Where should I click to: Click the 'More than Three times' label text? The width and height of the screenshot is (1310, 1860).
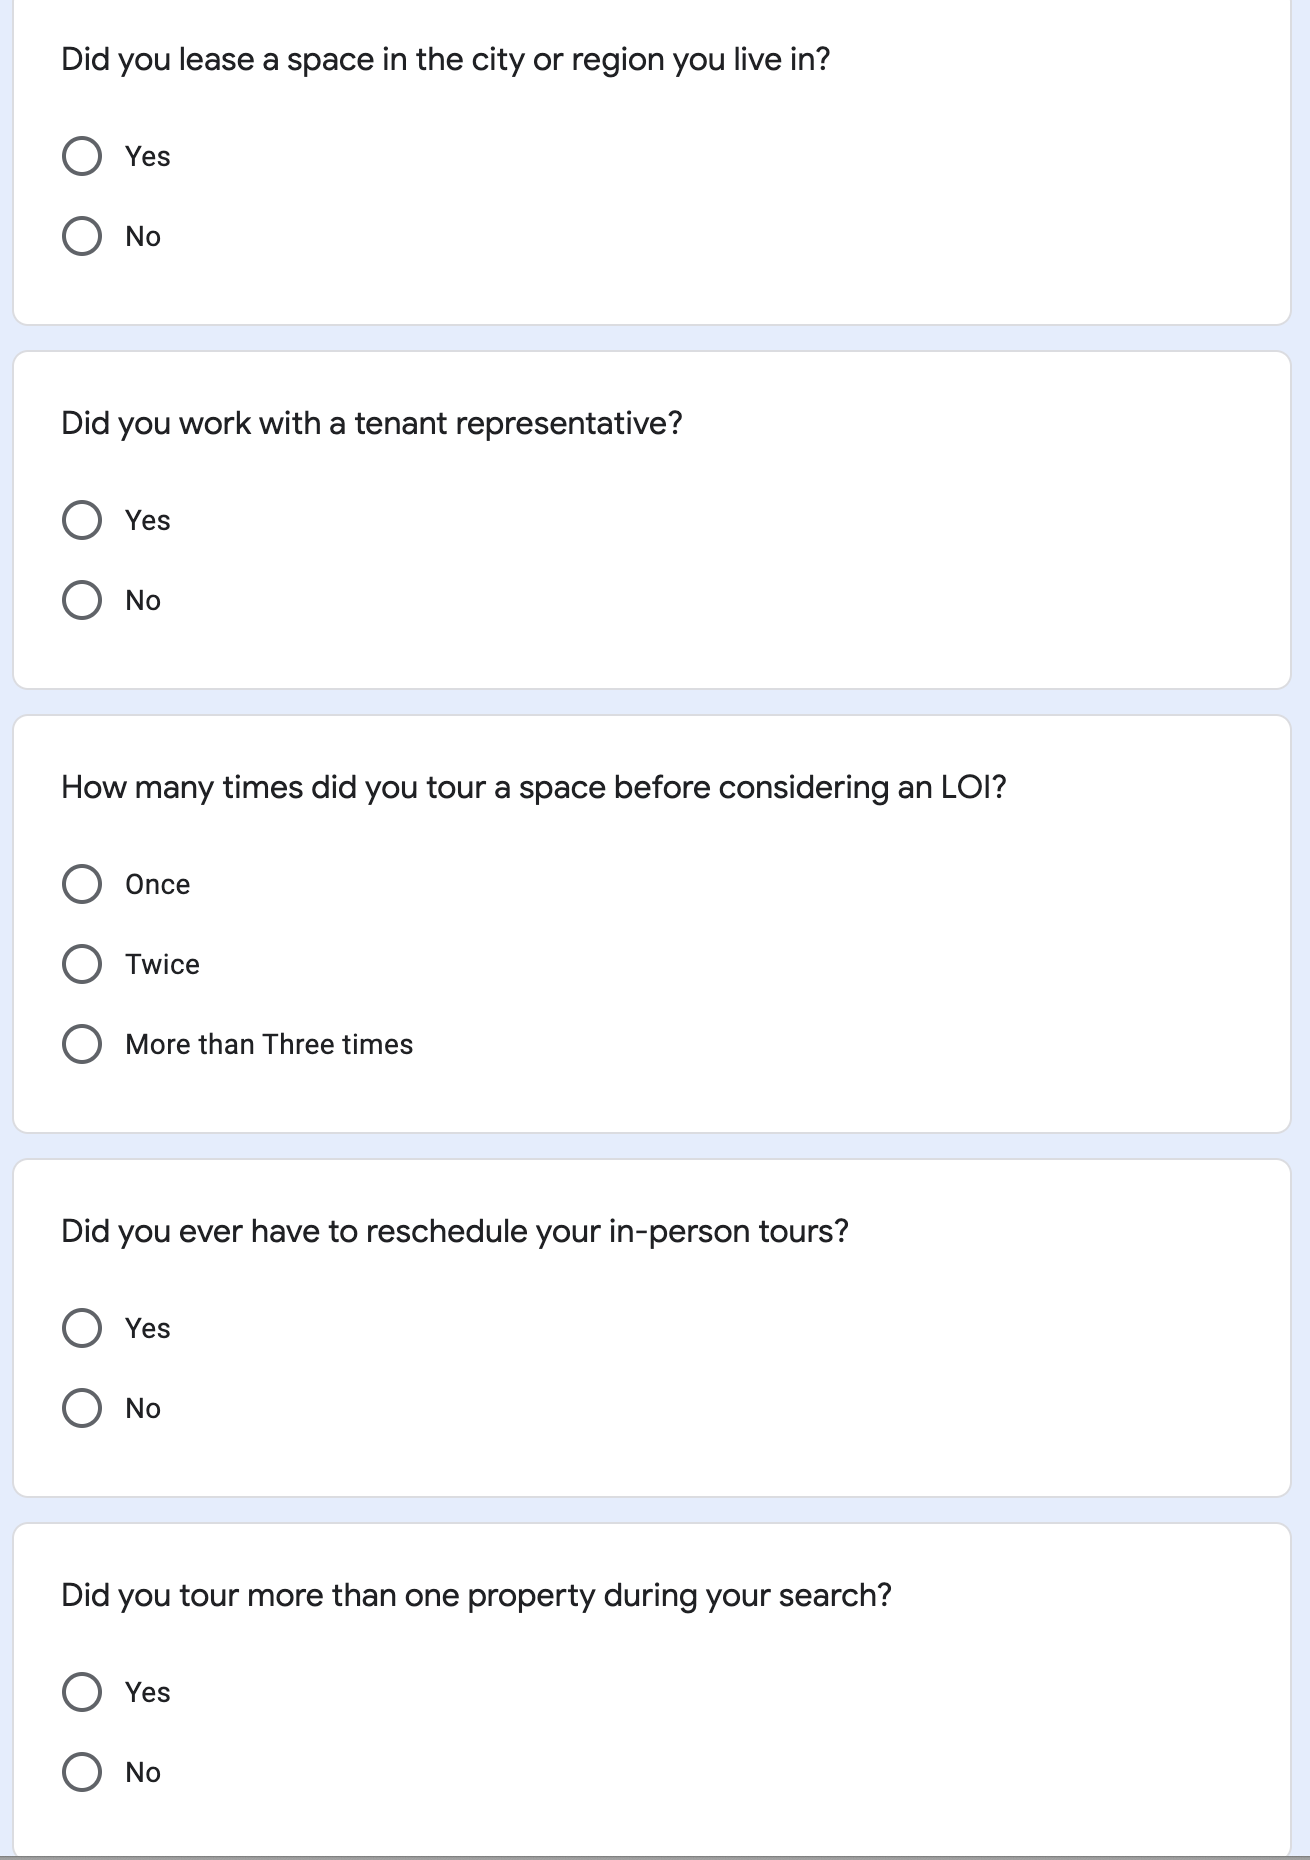point(269,1045)
